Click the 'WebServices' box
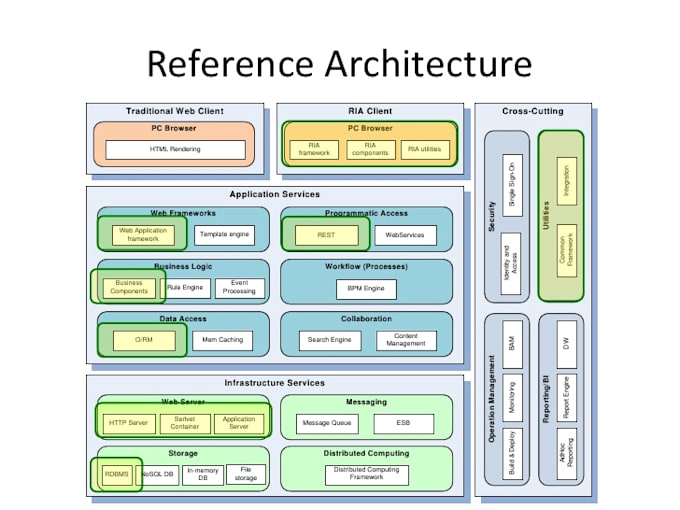Screen dimensions: 680x510 [405, 235]
